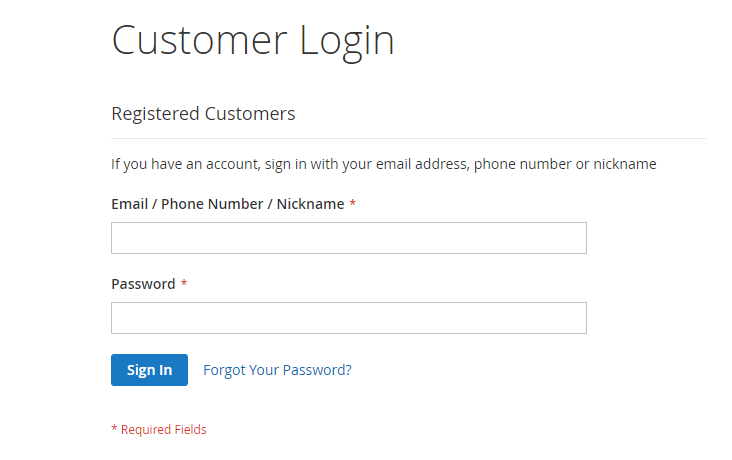Click the Customer Login page heading
The height and width of the screenshot is (460, 732).
253,41
